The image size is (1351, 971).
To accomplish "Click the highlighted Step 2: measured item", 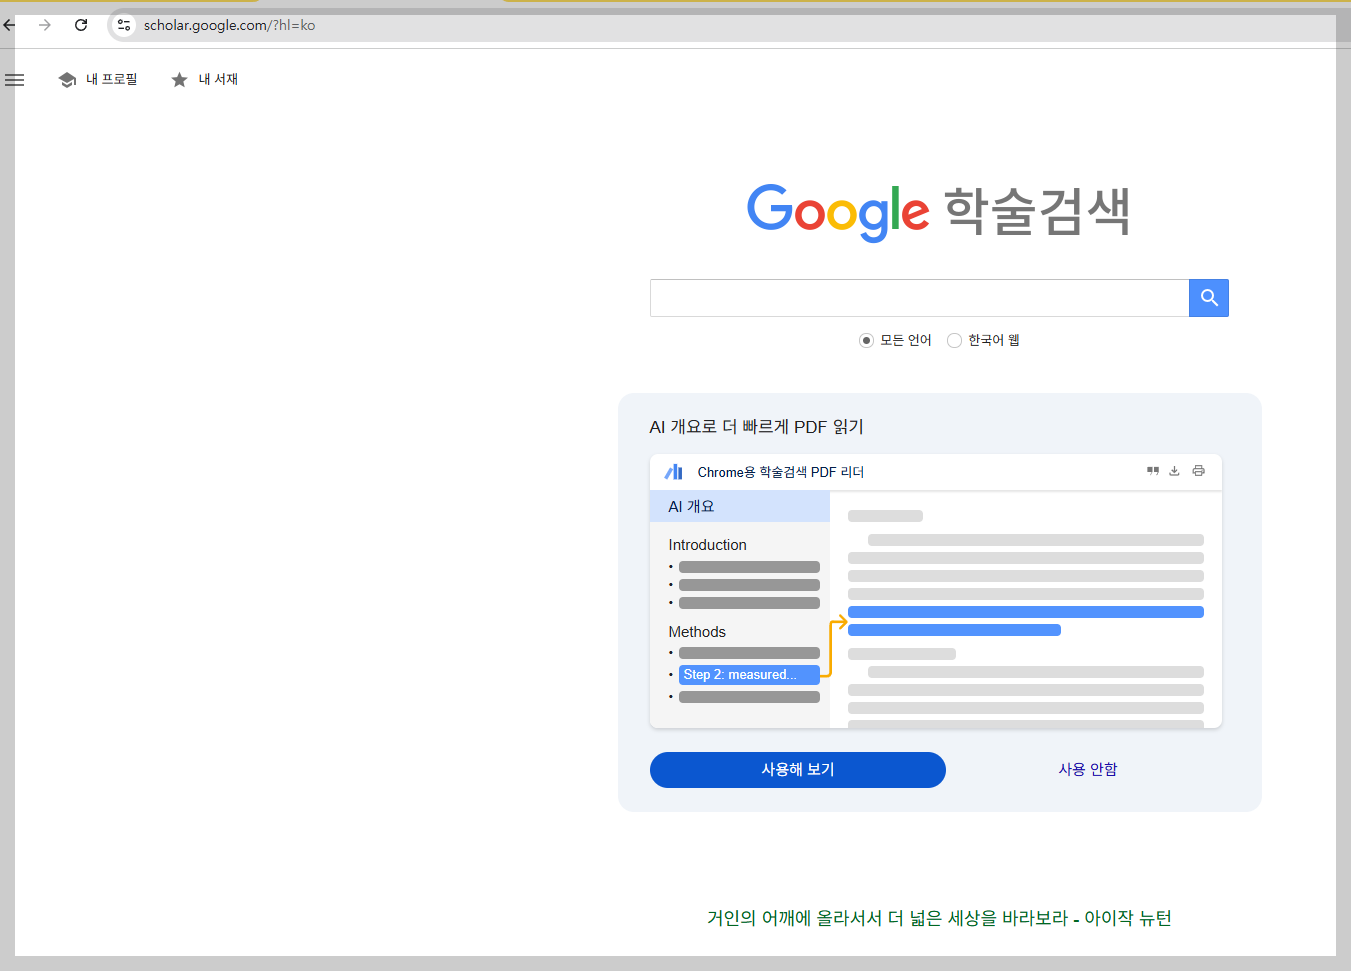I will 748,674.
